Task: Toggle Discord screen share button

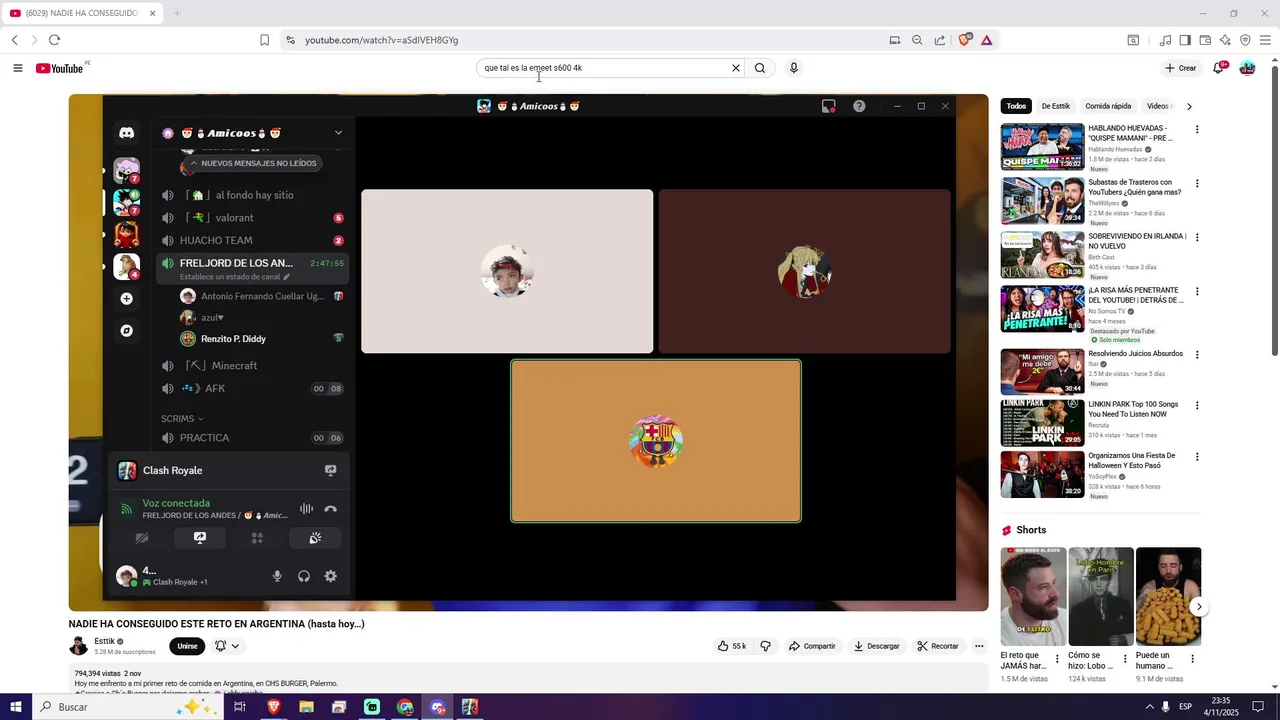Action: coord(200,538)
